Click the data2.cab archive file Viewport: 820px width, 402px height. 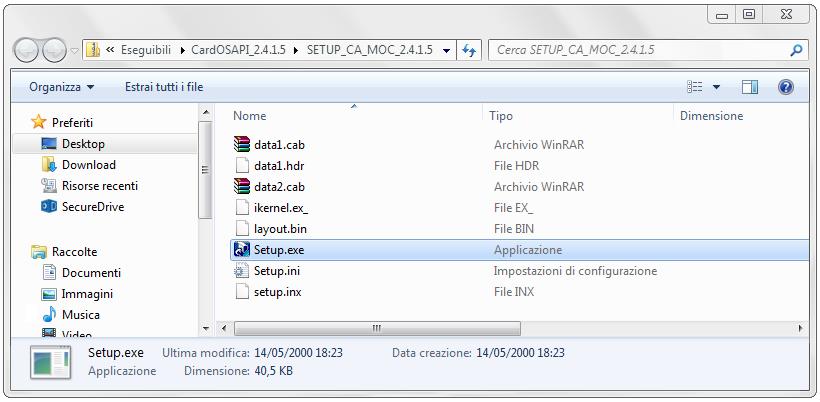click(278, 187)
